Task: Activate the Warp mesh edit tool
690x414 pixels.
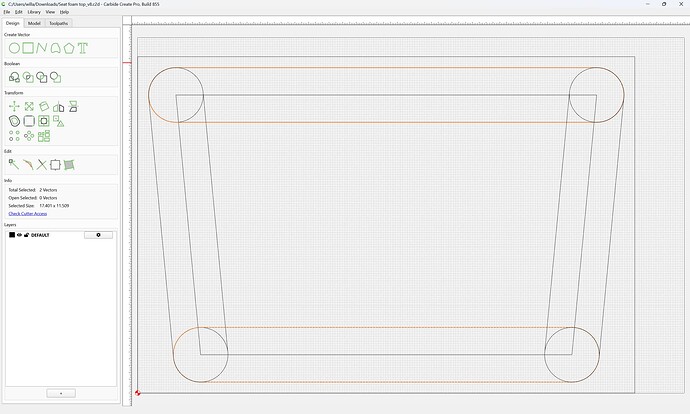Action: [69, 165]
